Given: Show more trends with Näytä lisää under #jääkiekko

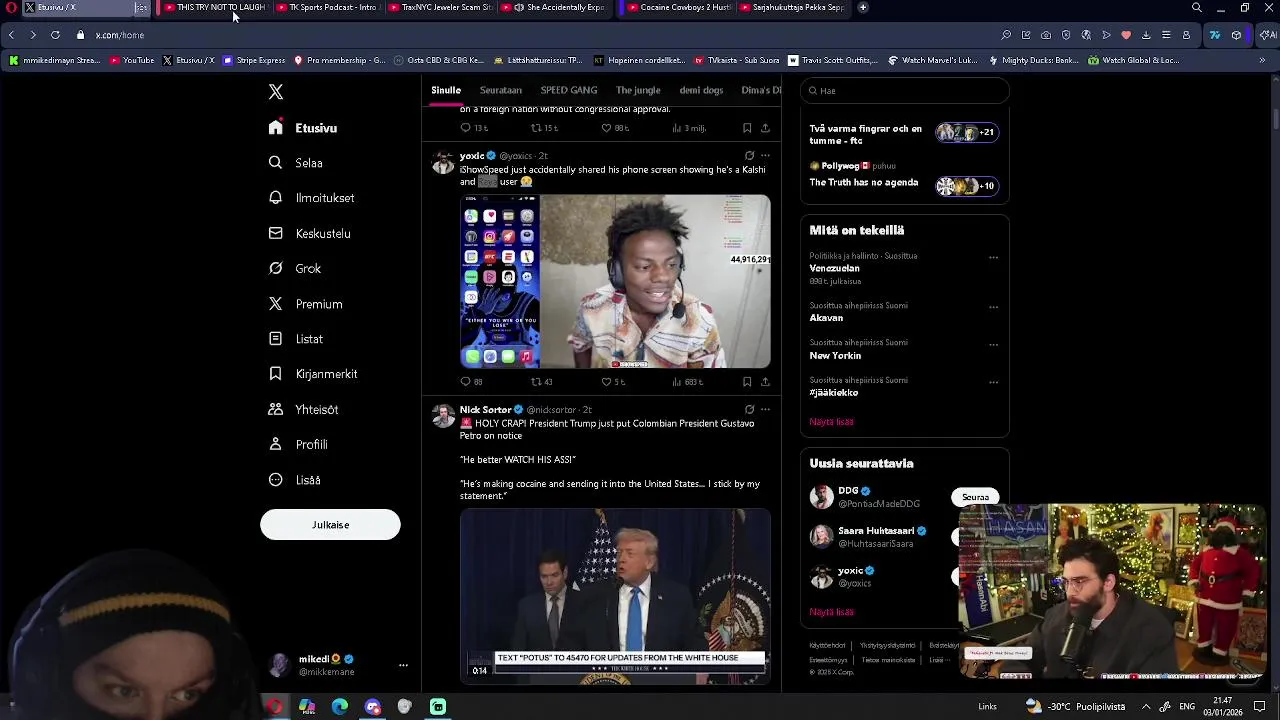Looking at the screenshot, I should 831,422.
